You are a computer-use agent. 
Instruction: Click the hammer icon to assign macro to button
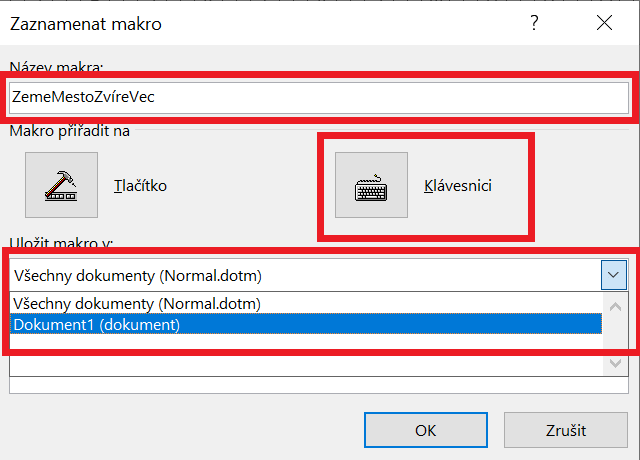pos(61,185)
